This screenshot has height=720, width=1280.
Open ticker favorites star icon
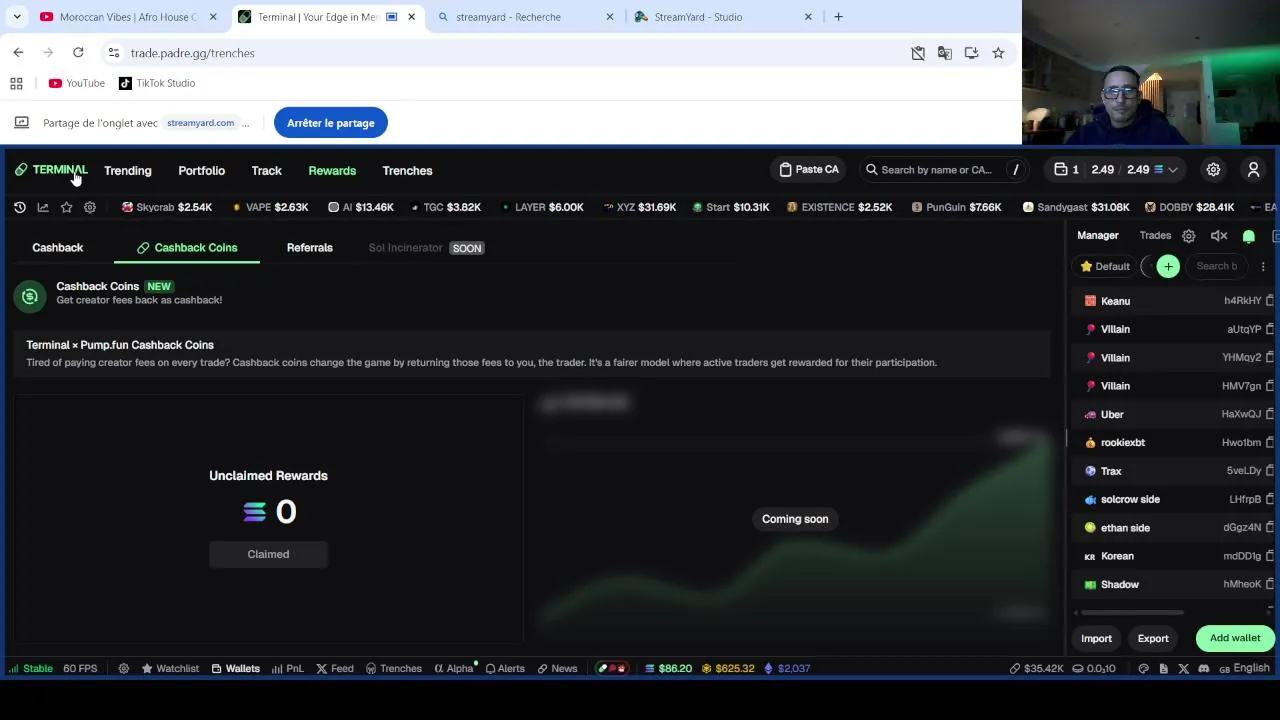click(66, 207)
